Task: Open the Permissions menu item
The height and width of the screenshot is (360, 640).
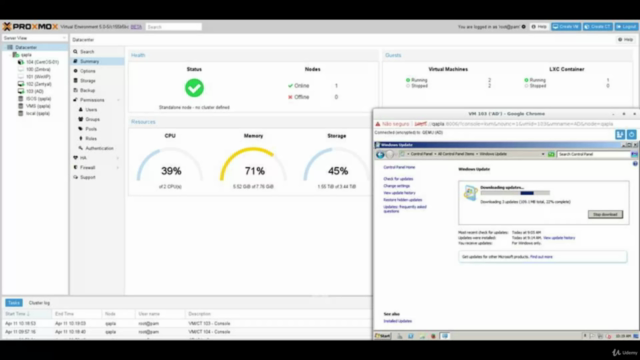Action: tap(92, 100)
